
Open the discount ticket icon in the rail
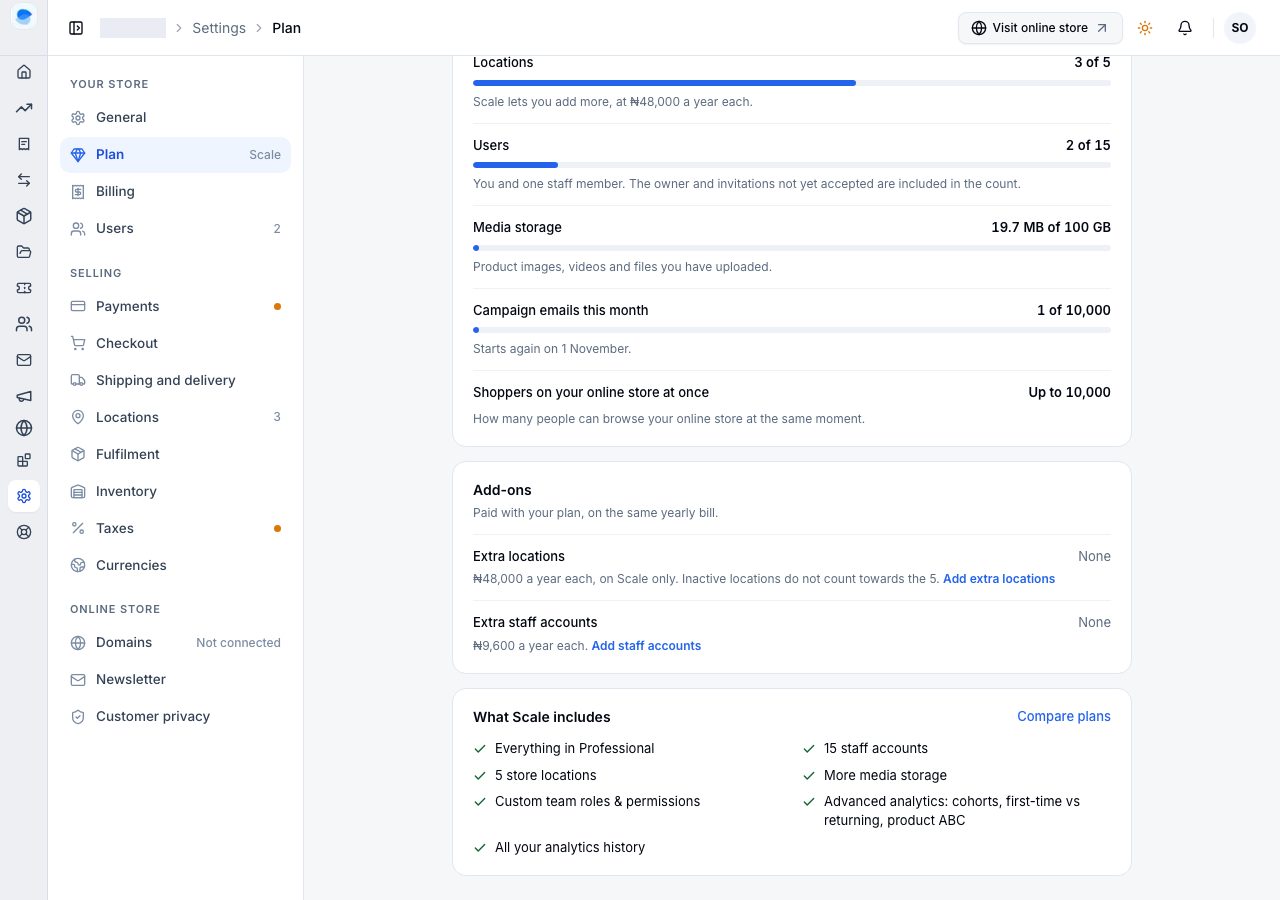coord(24,288)
